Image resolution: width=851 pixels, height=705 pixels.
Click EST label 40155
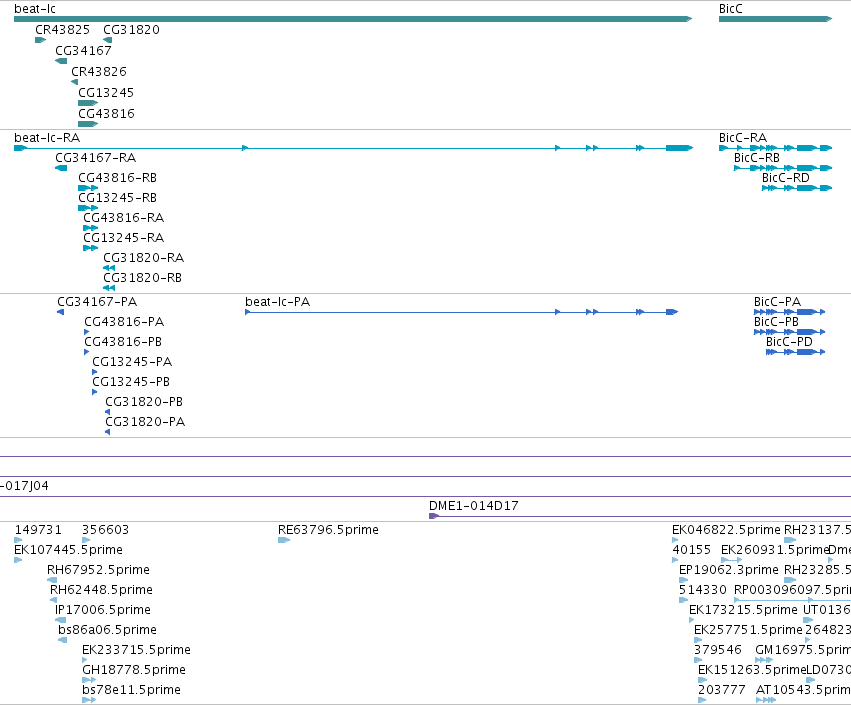click(x=691, y=550)
